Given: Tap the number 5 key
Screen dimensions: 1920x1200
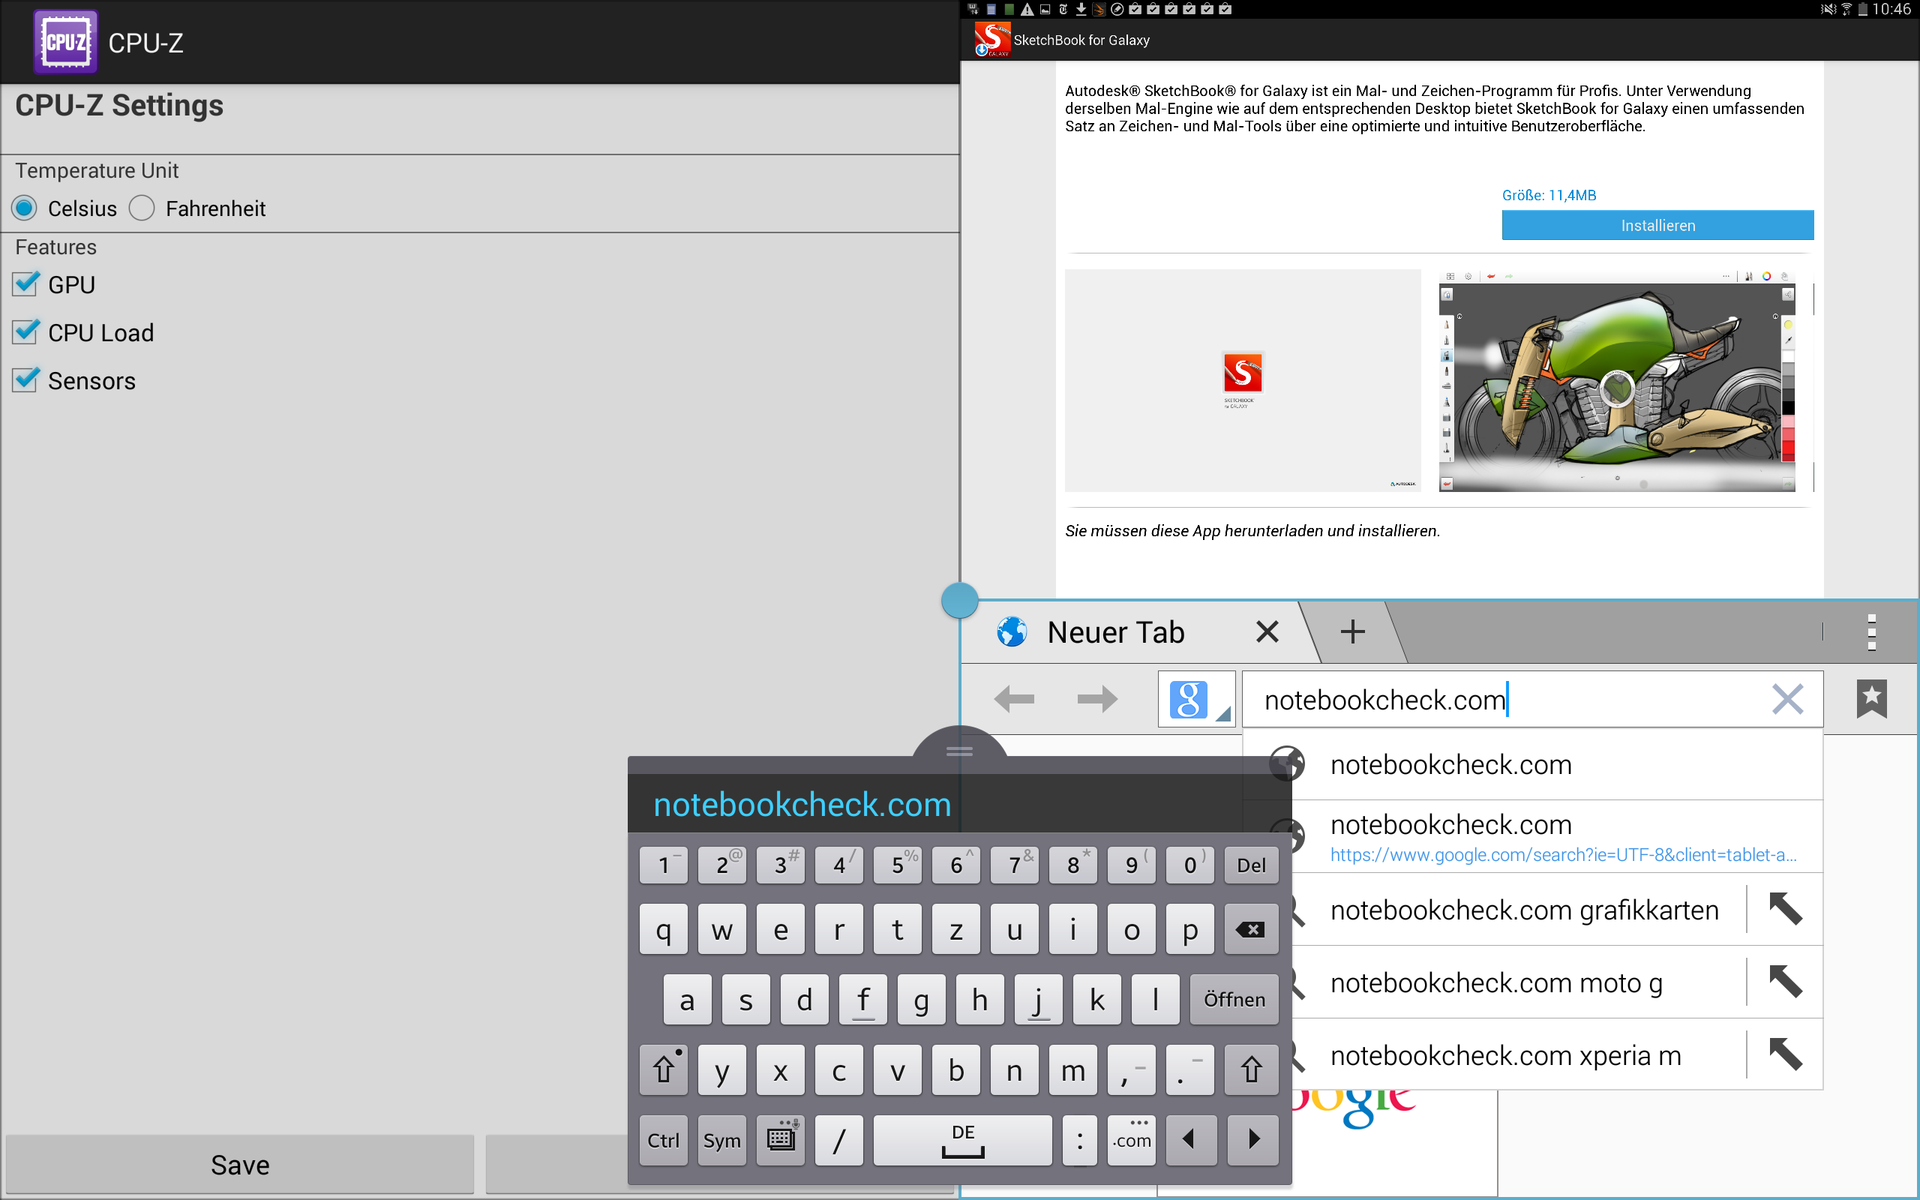Looking at the screenshot, I should [898, 865].
